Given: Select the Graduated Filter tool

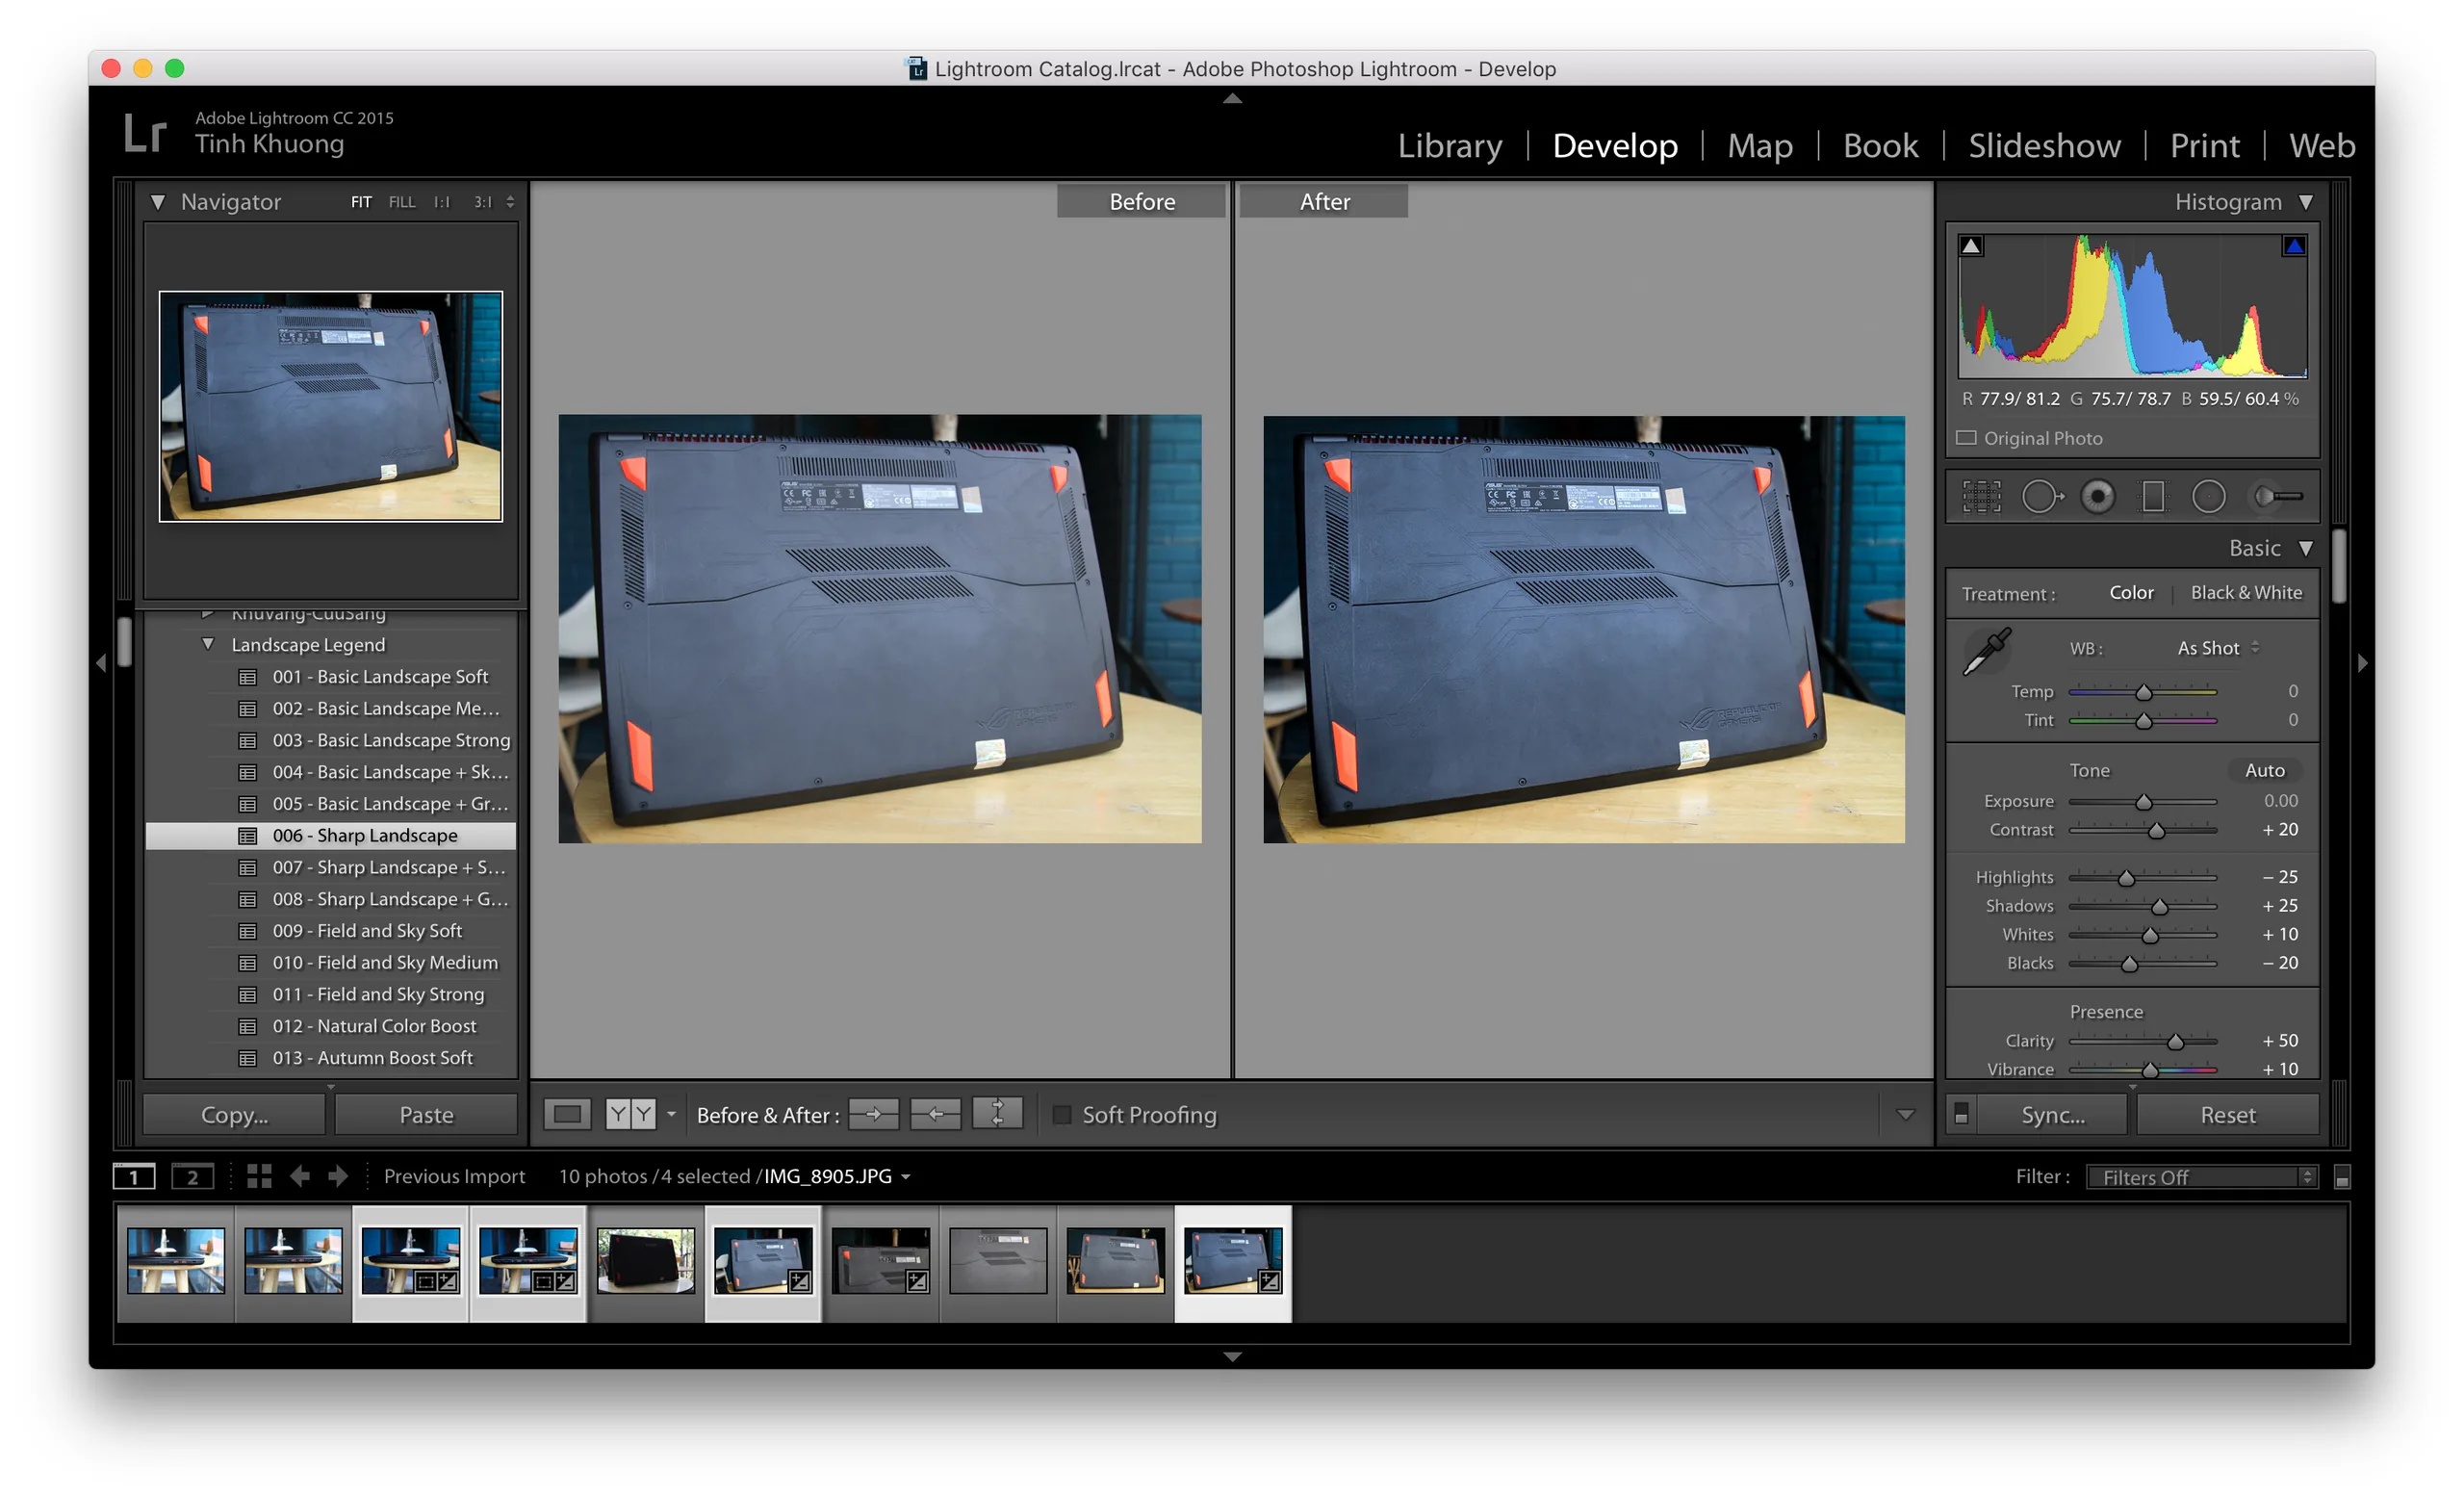Looking at the screenshot, I should tap(2153, 496).
